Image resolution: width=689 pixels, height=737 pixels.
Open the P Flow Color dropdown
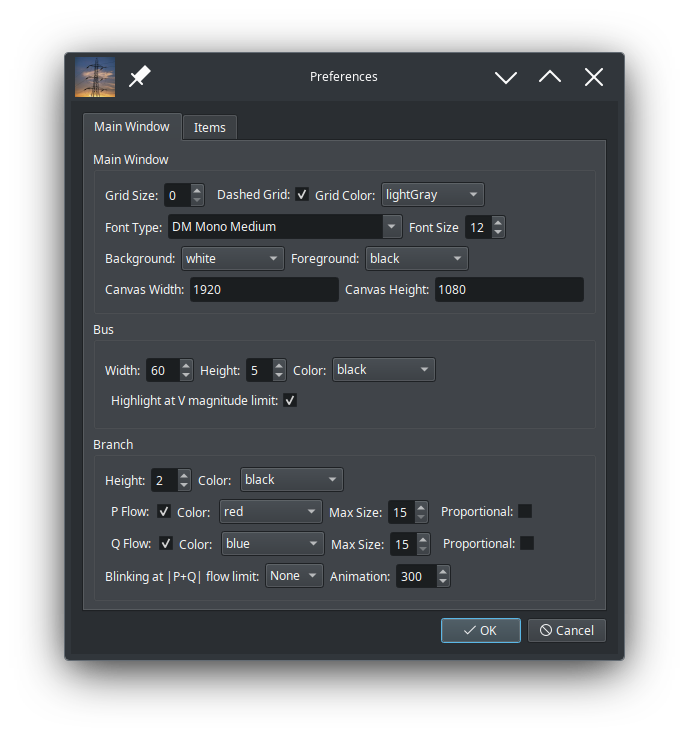tap(271, 512)
